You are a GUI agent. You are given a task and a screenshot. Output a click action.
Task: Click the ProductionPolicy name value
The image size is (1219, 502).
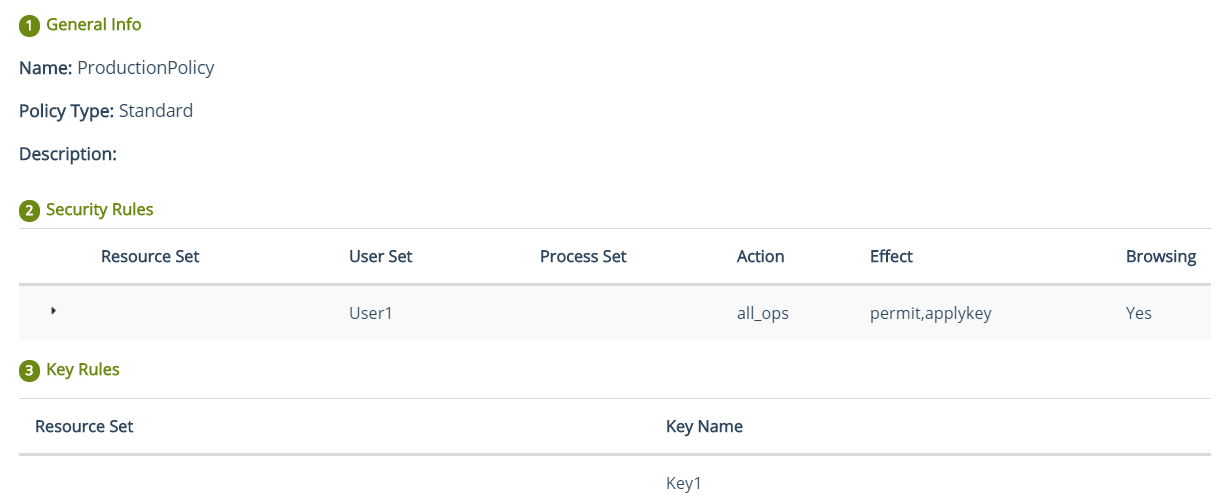146,68
